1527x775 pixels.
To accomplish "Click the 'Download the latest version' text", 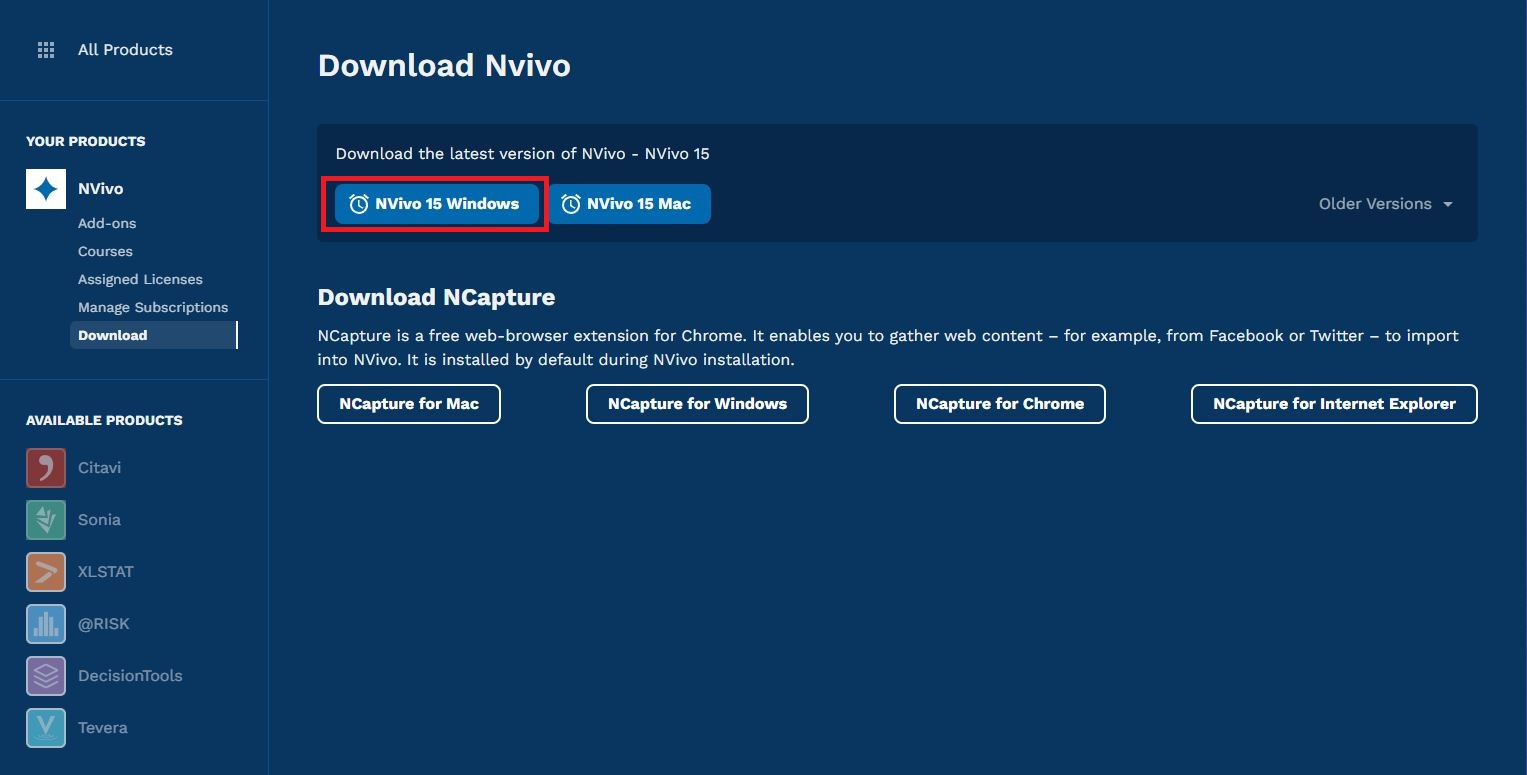I will point(523,154).
